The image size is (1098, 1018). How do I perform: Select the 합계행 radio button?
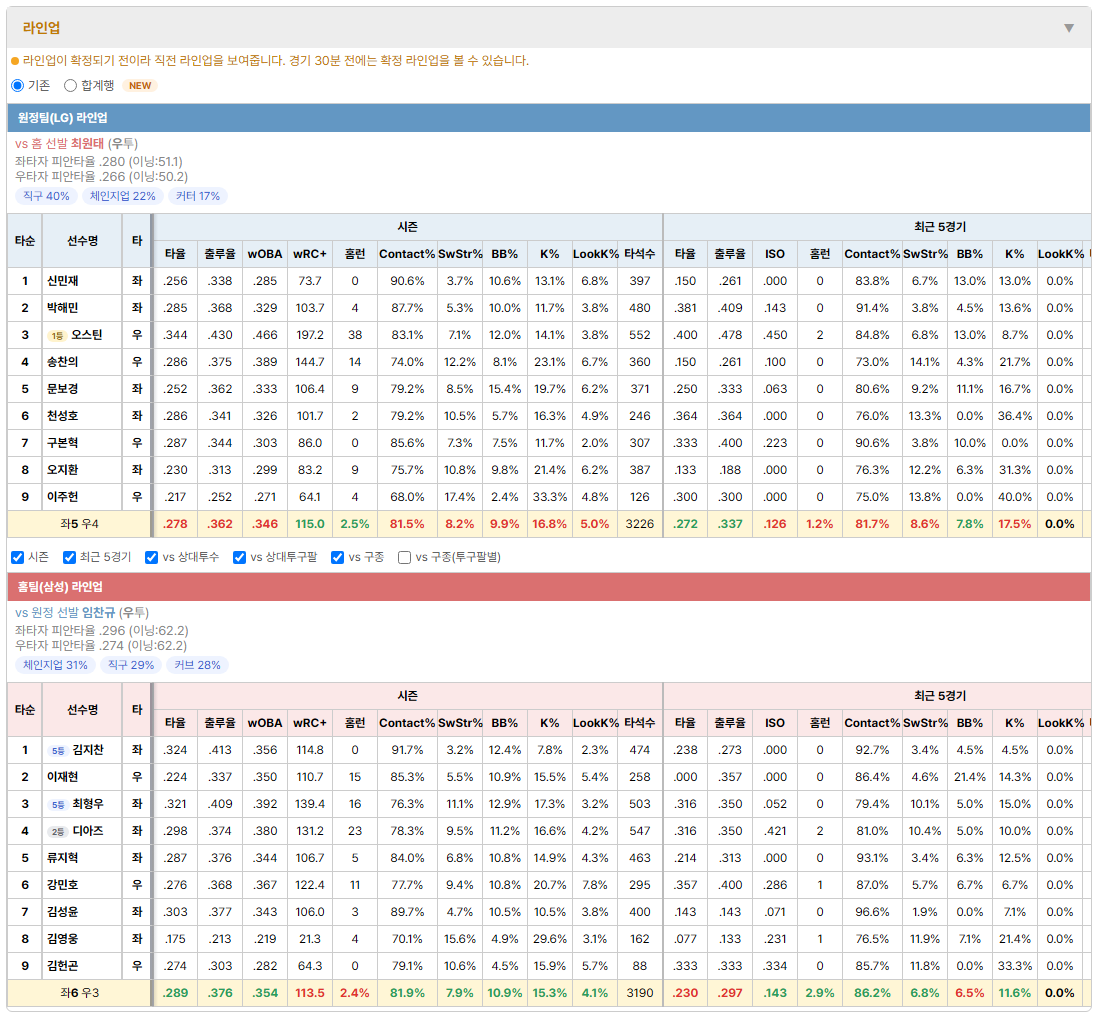[x=70, y=85]
